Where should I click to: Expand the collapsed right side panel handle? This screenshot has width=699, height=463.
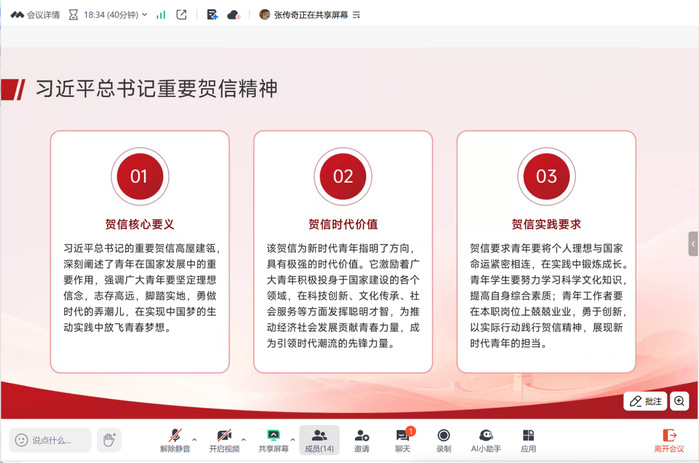tap(693, 243)
